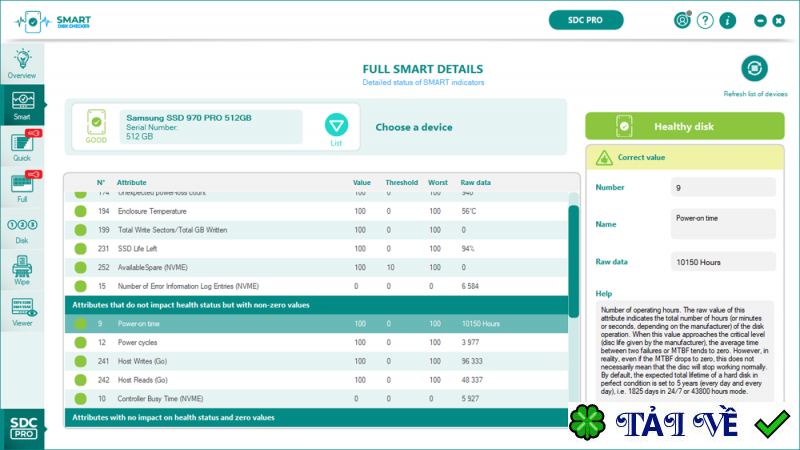Select the SSD Life Left row
Image resolution: width=800 pixels, height=450 pixels.
(316, 249)
